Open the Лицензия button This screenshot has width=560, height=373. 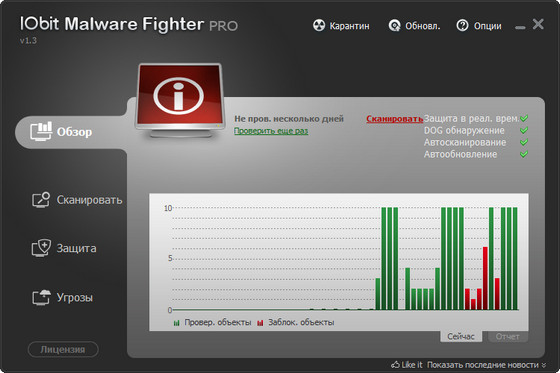coord(63,349)
